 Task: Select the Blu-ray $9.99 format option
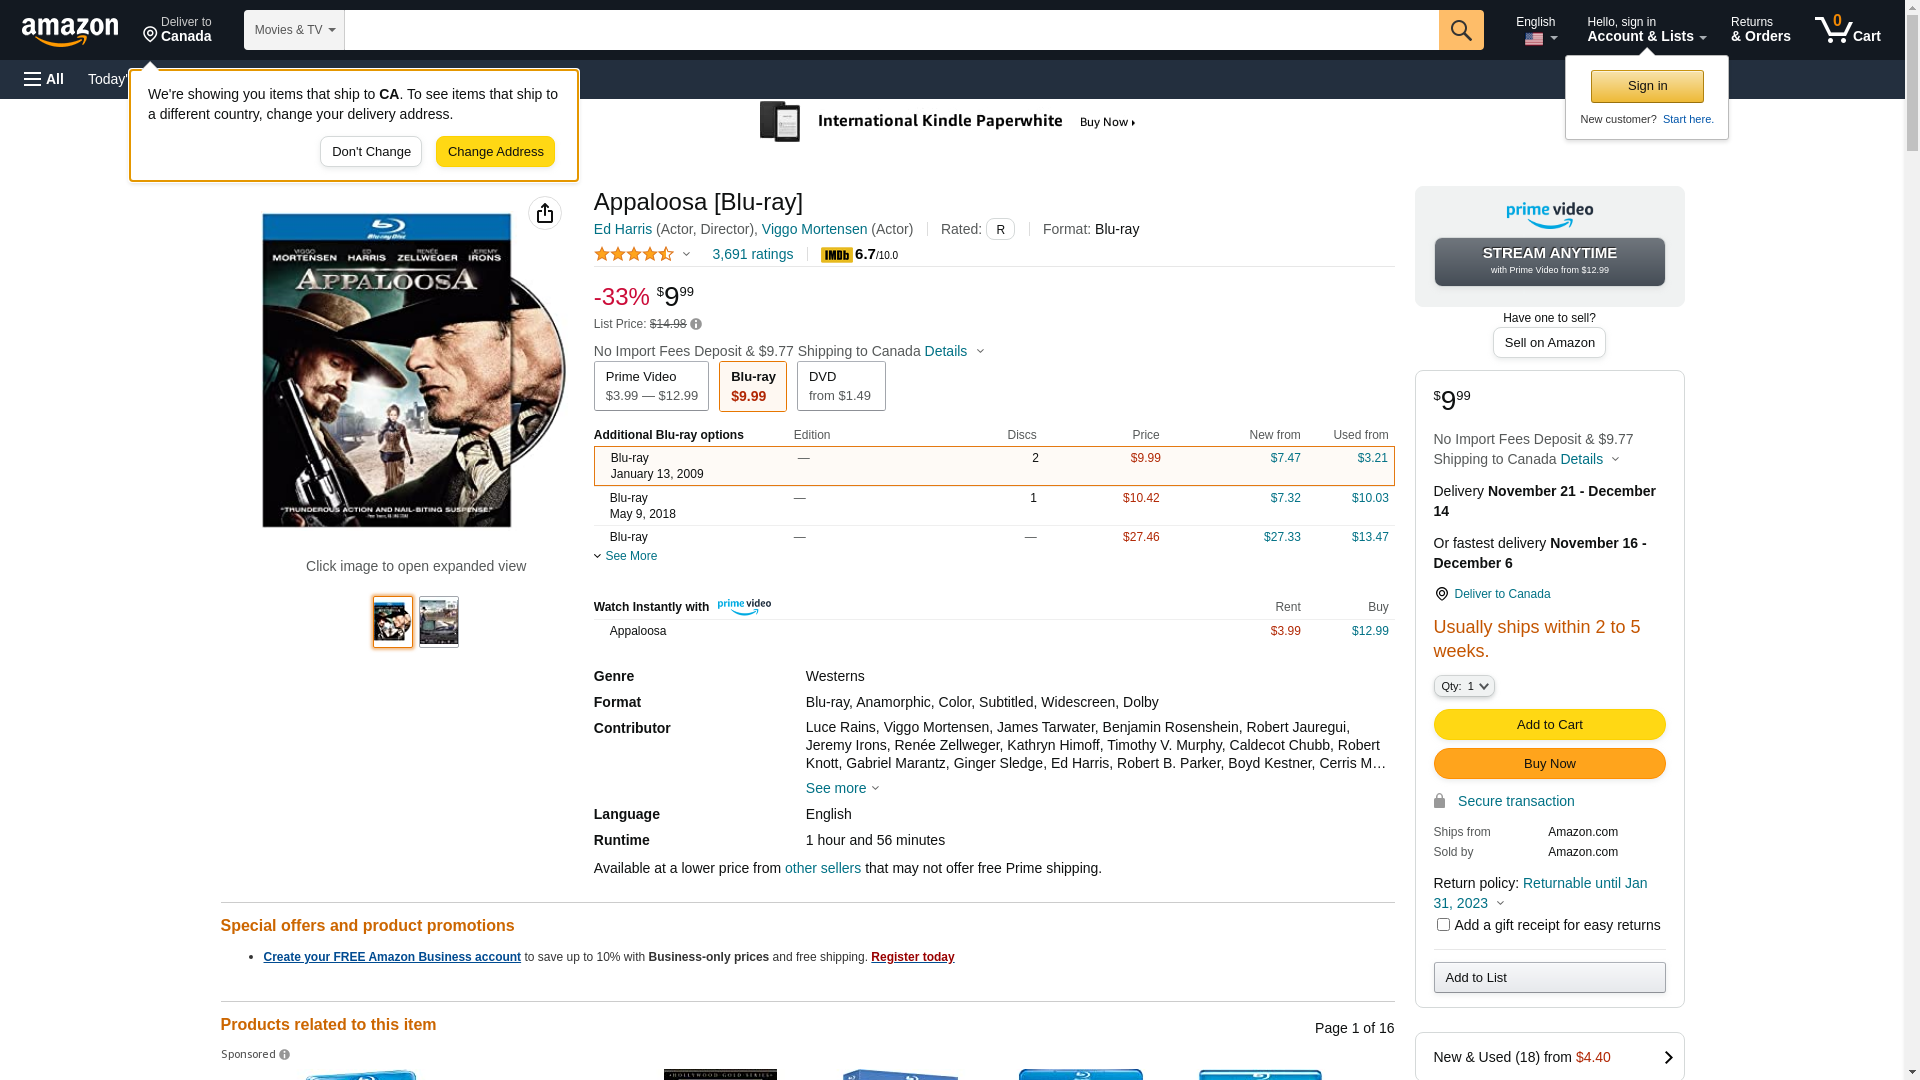(x=753, y=386)
